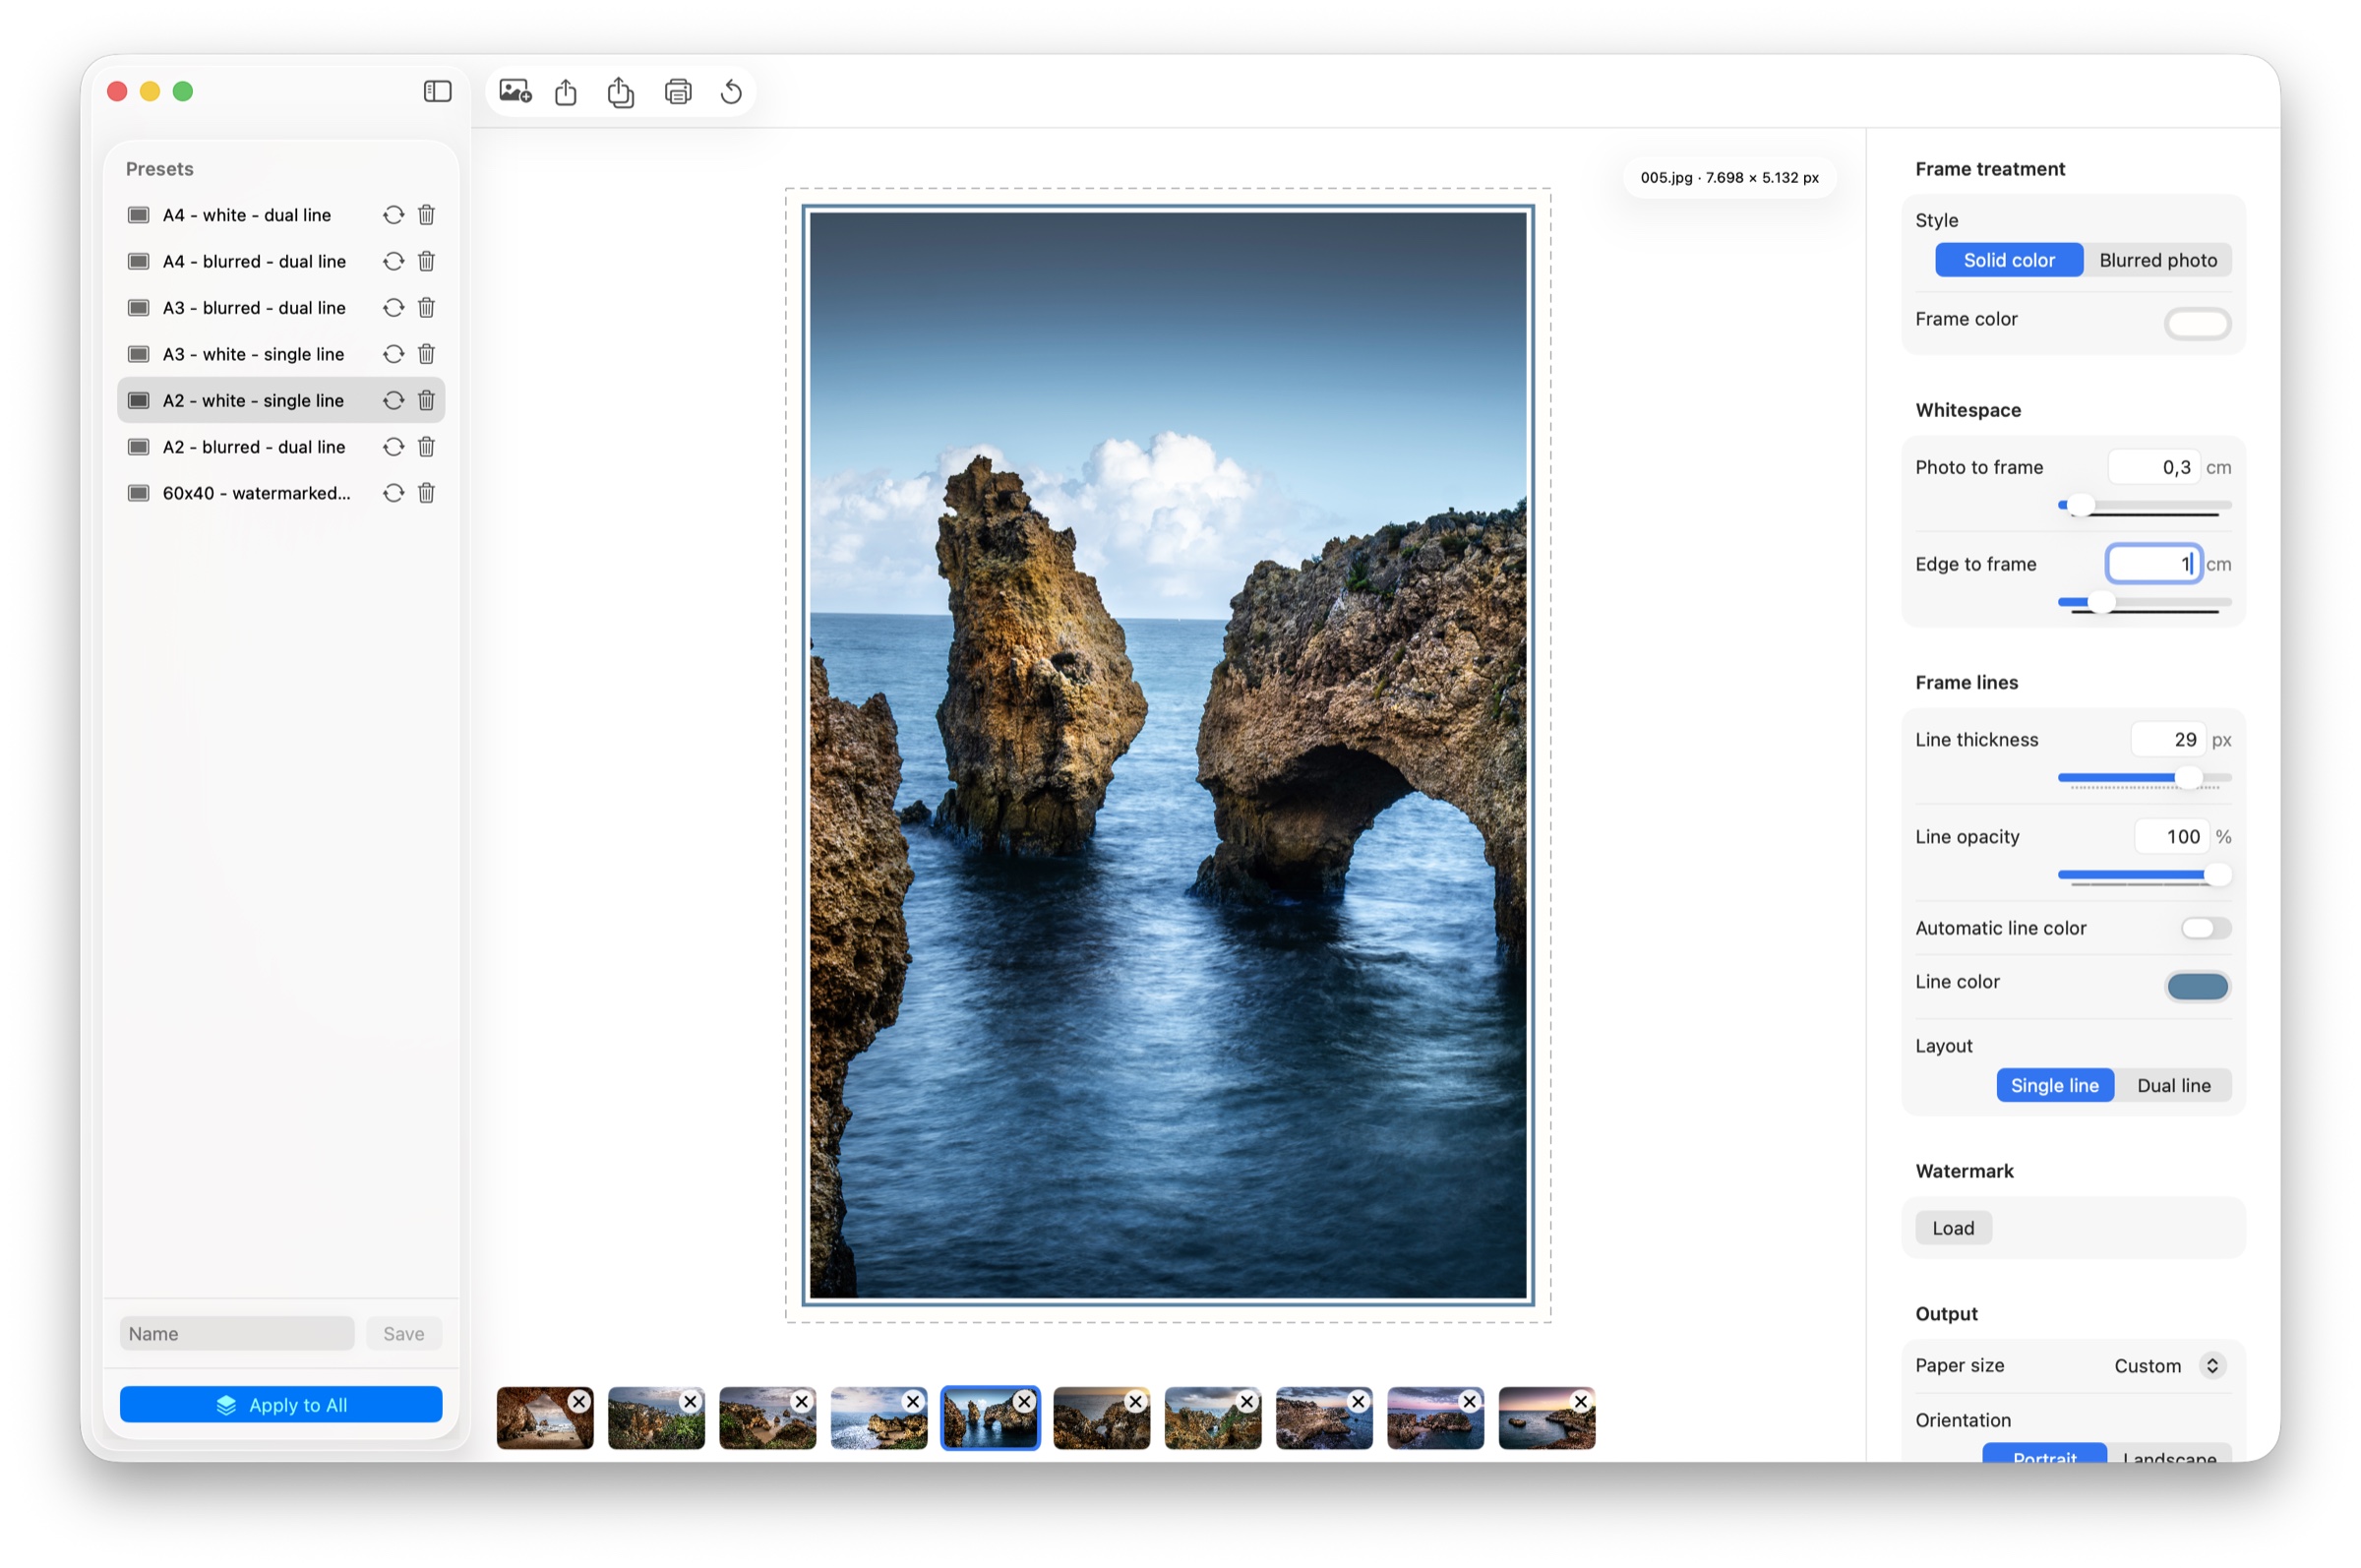Click the Line opacity slider
Viewport: 2361px width, 1568px height.
[2144, 874]
